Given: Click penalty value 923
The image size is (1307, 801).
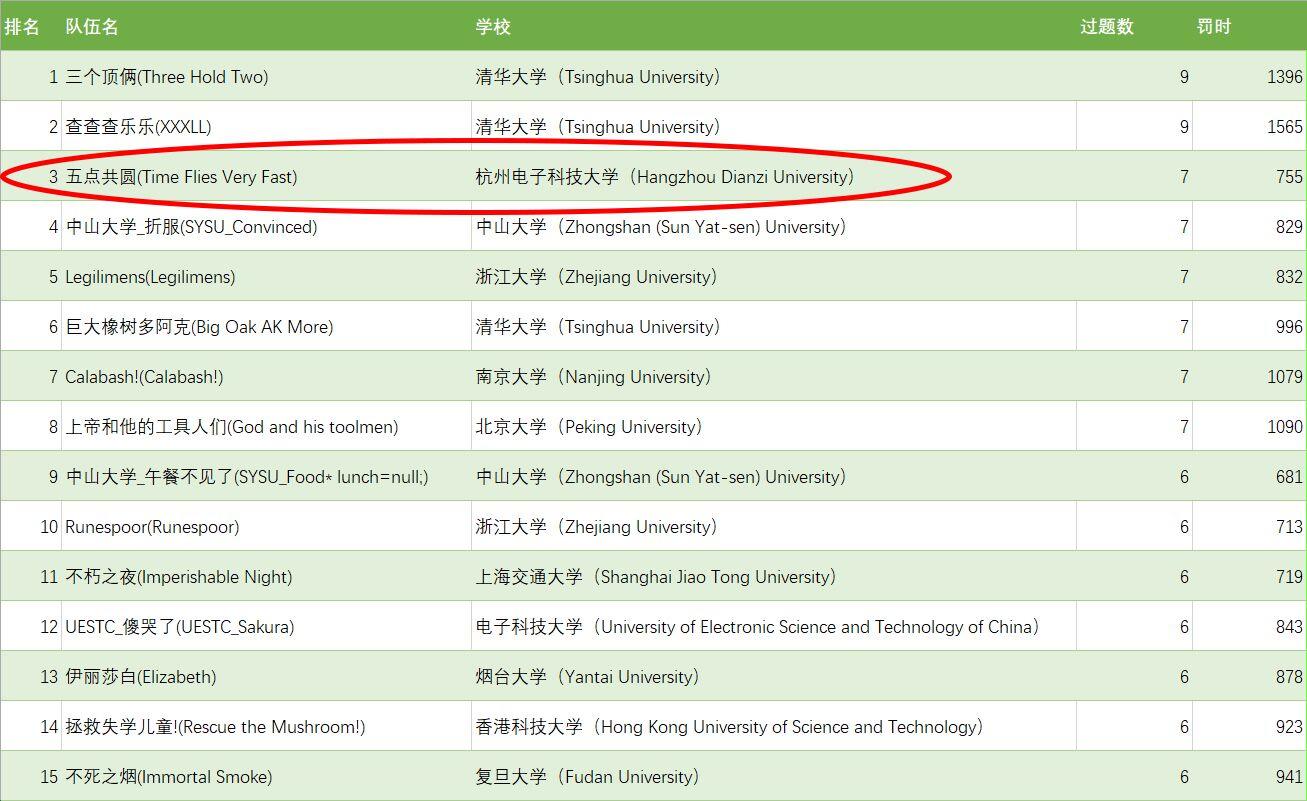Looking at the screenshot, I should [x=1289, y=727].
